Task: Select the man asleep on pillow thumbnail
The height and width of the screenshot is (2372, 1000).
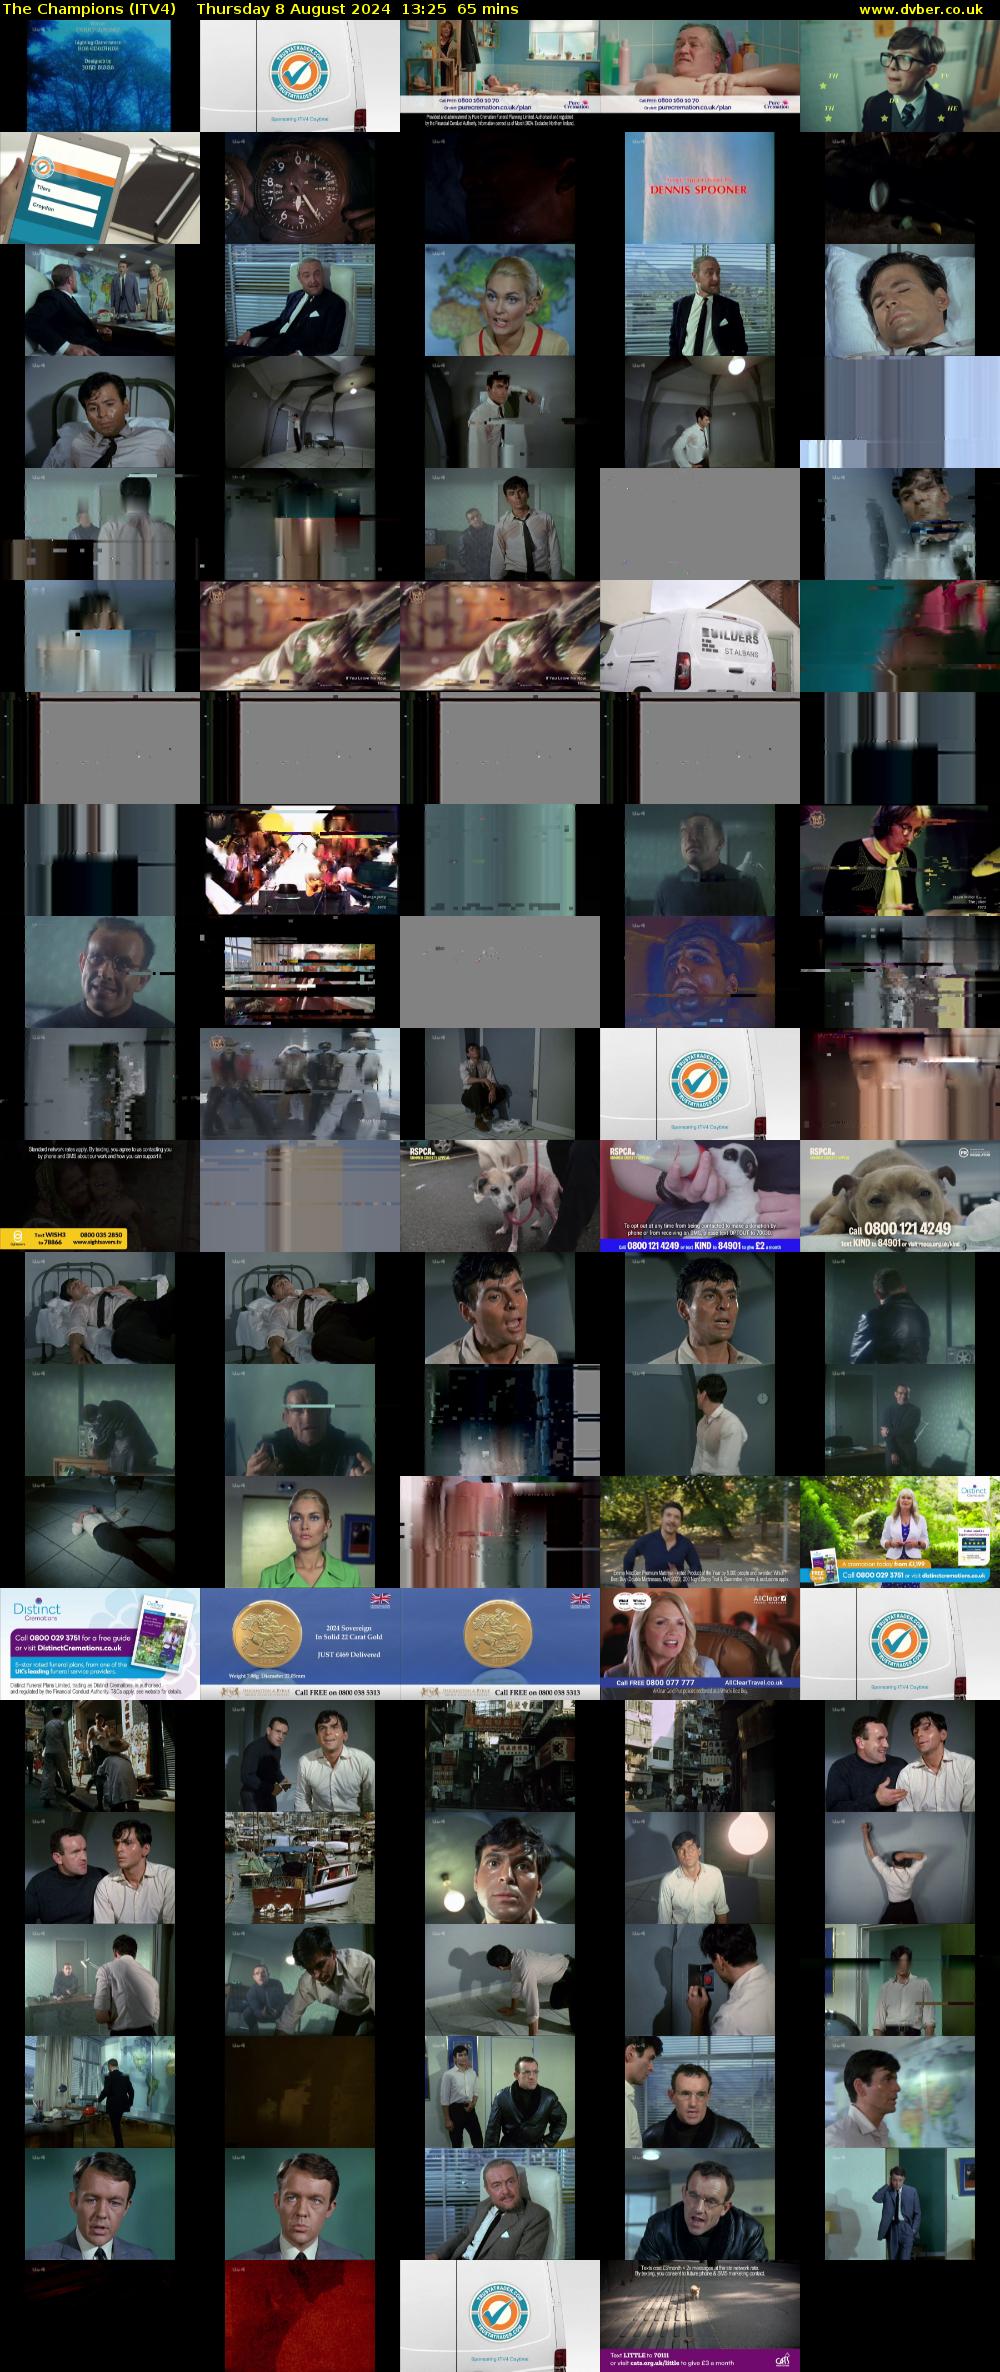Action: click(900, 300)
